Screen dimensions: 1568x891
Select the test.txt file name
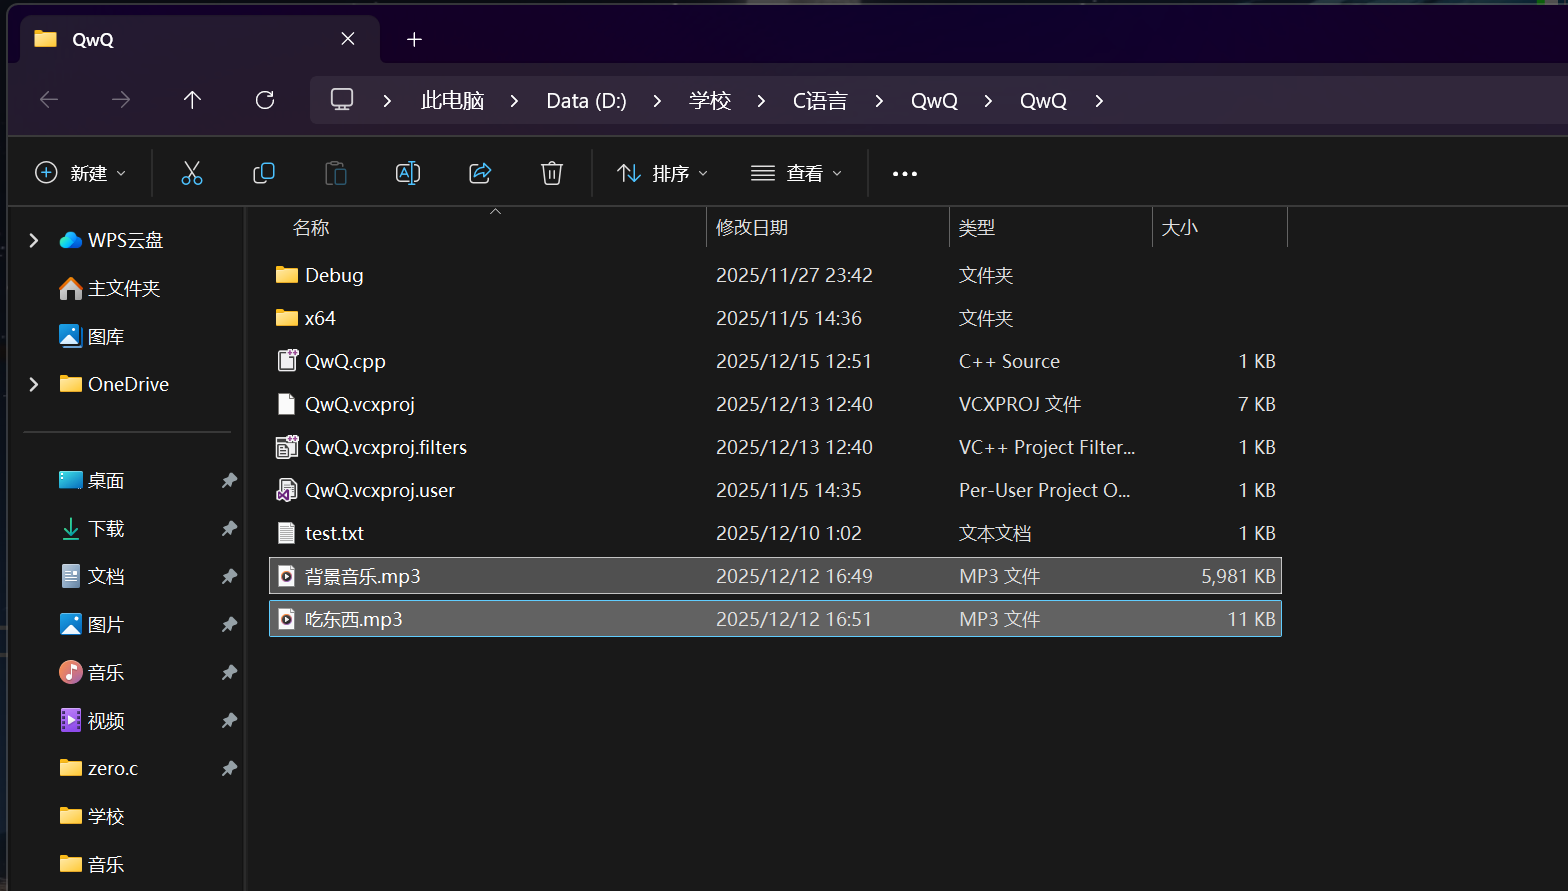pos(334,533)
